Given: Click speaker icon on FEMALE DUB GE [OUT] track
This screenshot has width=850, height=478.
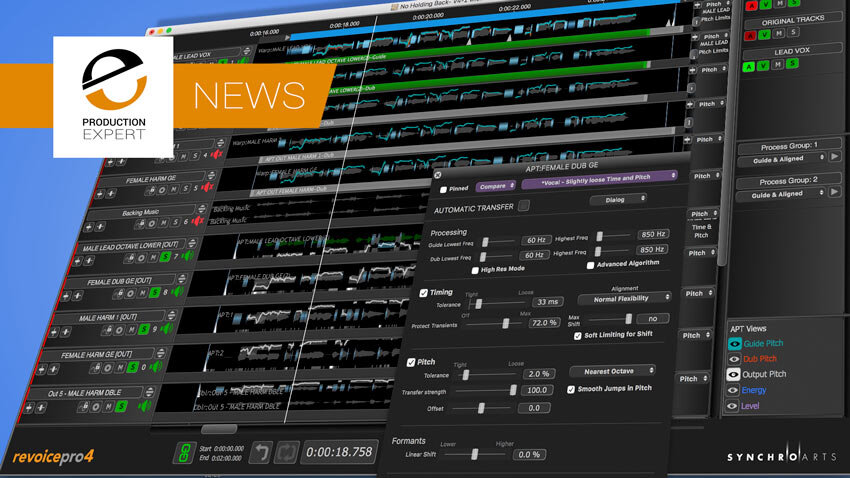Looking at the screenshot, I should pos(179,292).
